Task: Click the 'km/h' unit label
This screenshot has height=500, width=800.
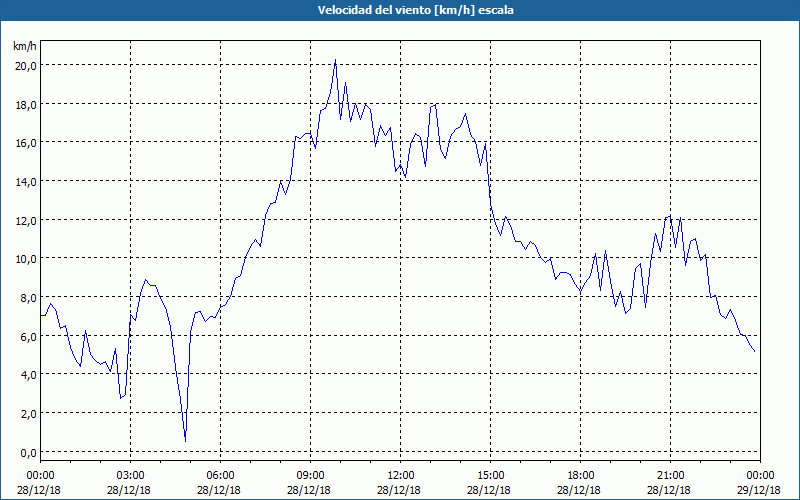Action: pyautogui.click(x=24, y=46)
